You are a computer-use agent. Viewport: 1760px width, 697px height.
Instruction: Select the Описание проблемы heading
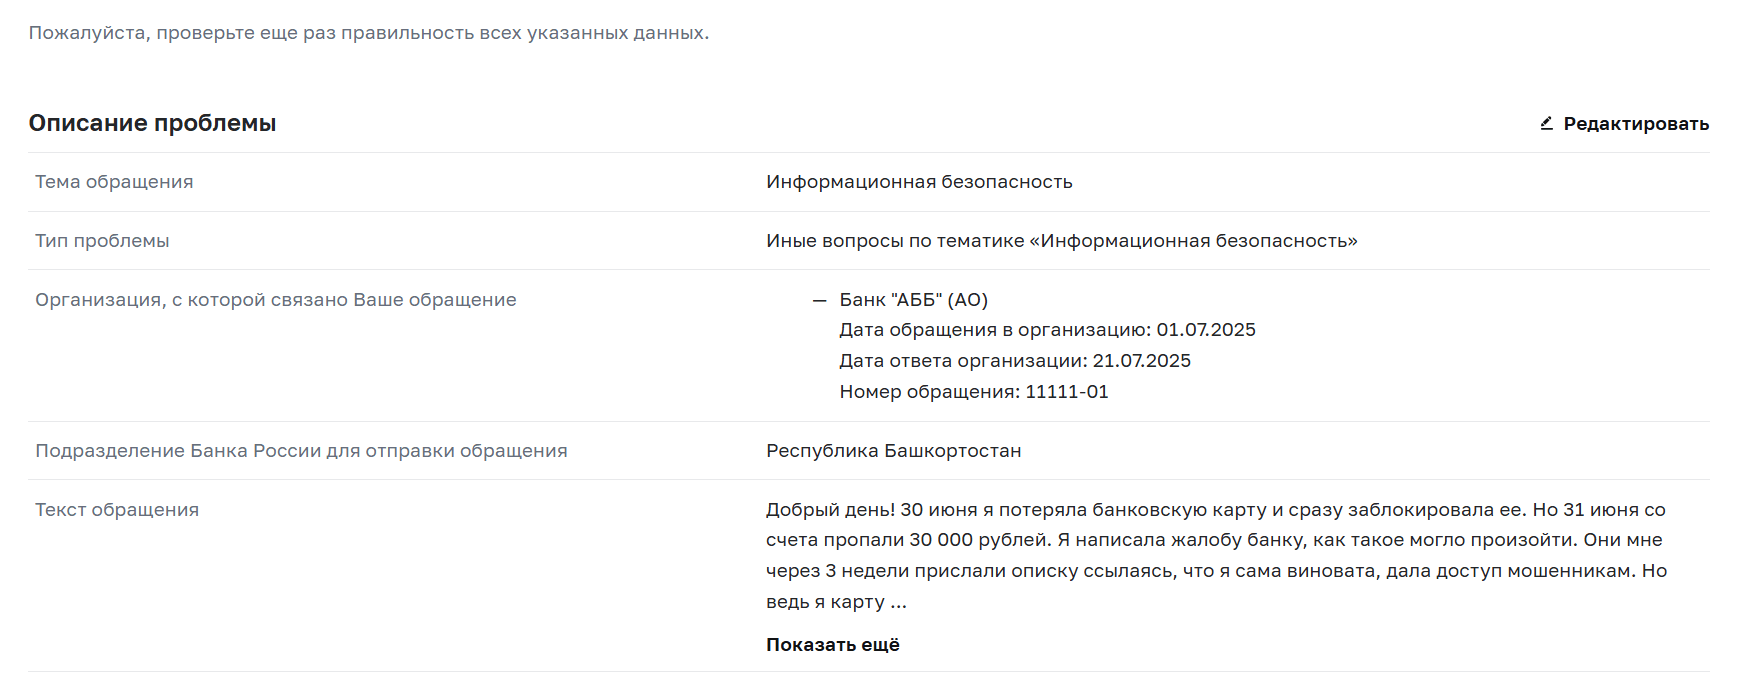pos(152,123)
